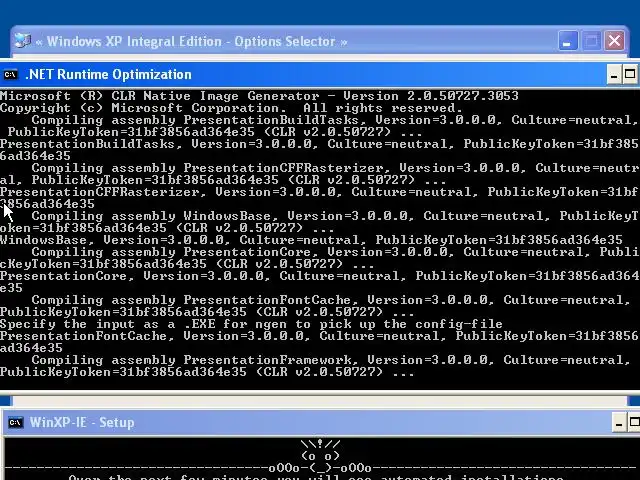Click the WinXP-IE - Setup console icon

coord(16,422)
